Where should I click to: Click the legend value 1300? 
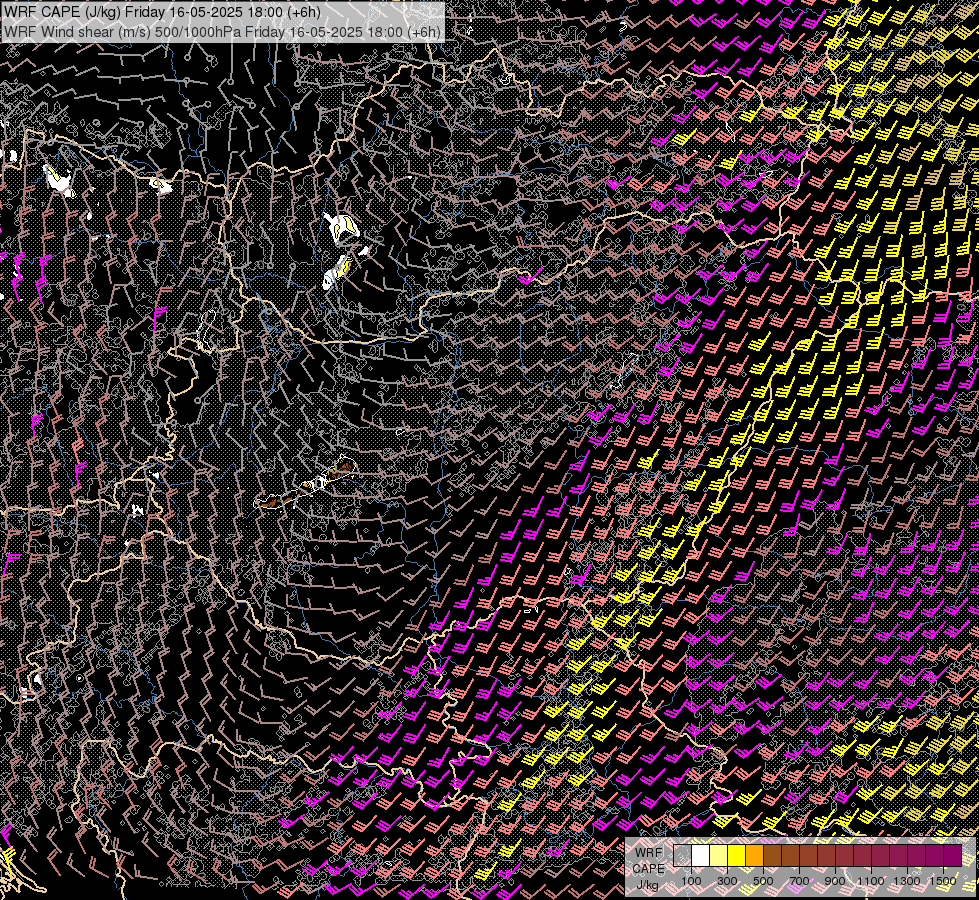coord(907,881)
